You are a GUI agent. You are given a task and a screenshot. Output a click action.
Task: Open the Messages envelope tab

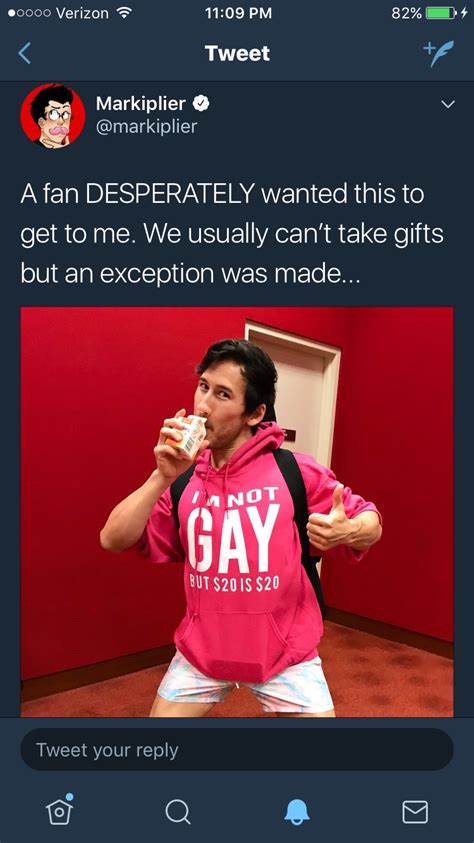tap(415, 812)
